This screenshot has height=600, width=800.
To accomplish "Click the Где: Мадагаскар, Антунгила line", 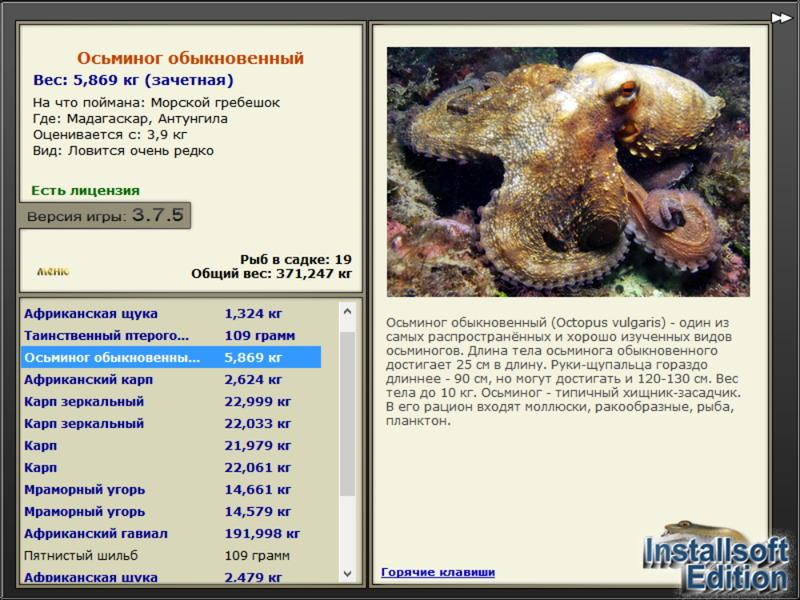I will 130,118.
